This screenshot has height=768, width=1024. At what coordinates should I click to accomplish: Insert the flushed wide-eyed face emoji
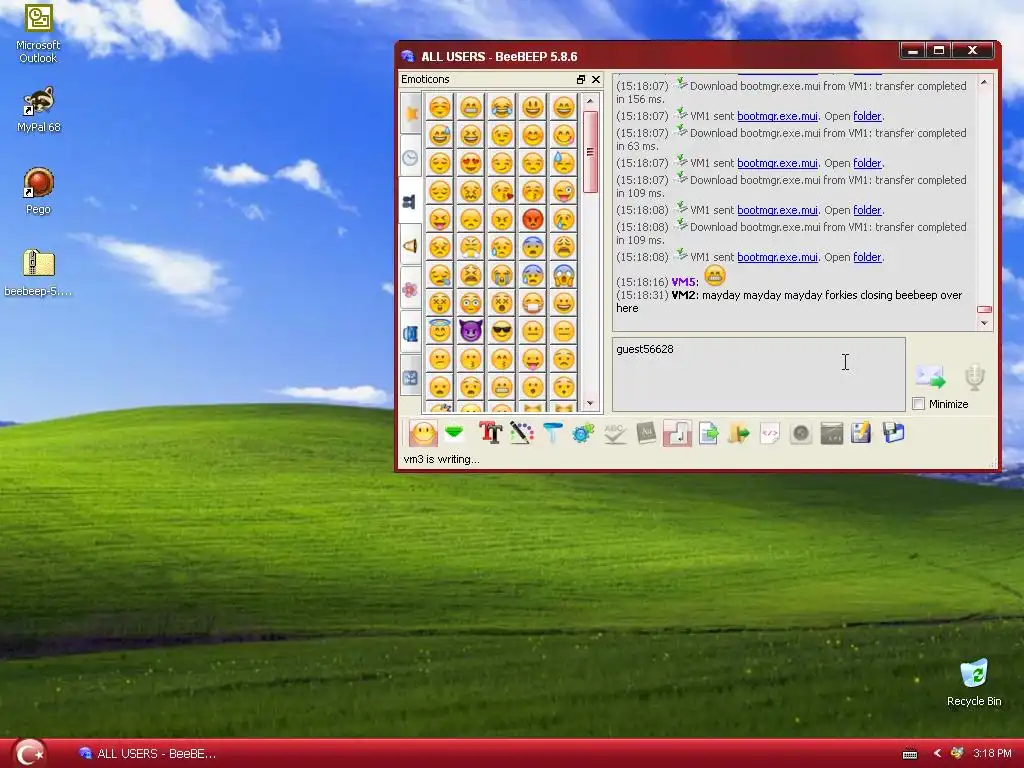tap(471, 303)
